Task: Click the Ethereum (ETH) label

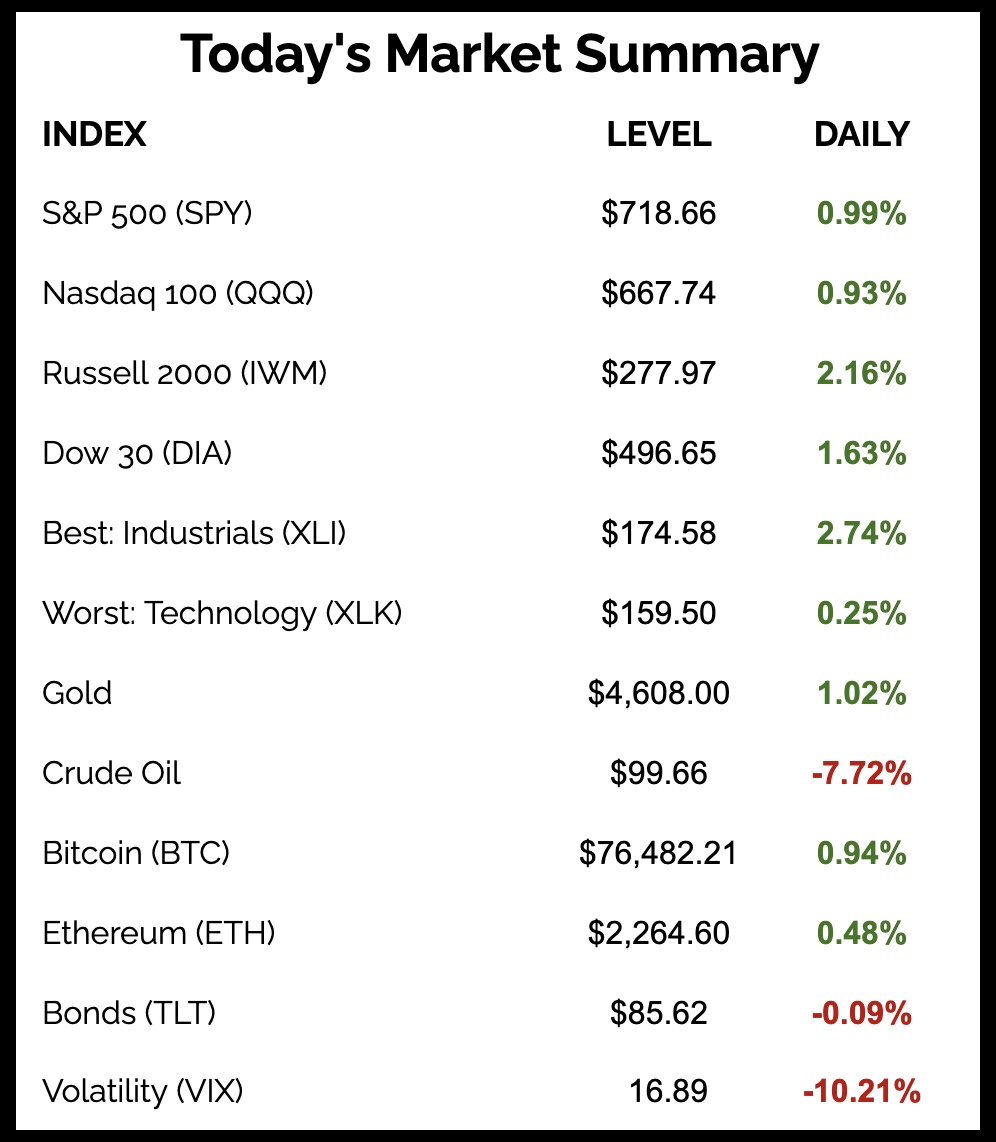Action: point(159,933)
